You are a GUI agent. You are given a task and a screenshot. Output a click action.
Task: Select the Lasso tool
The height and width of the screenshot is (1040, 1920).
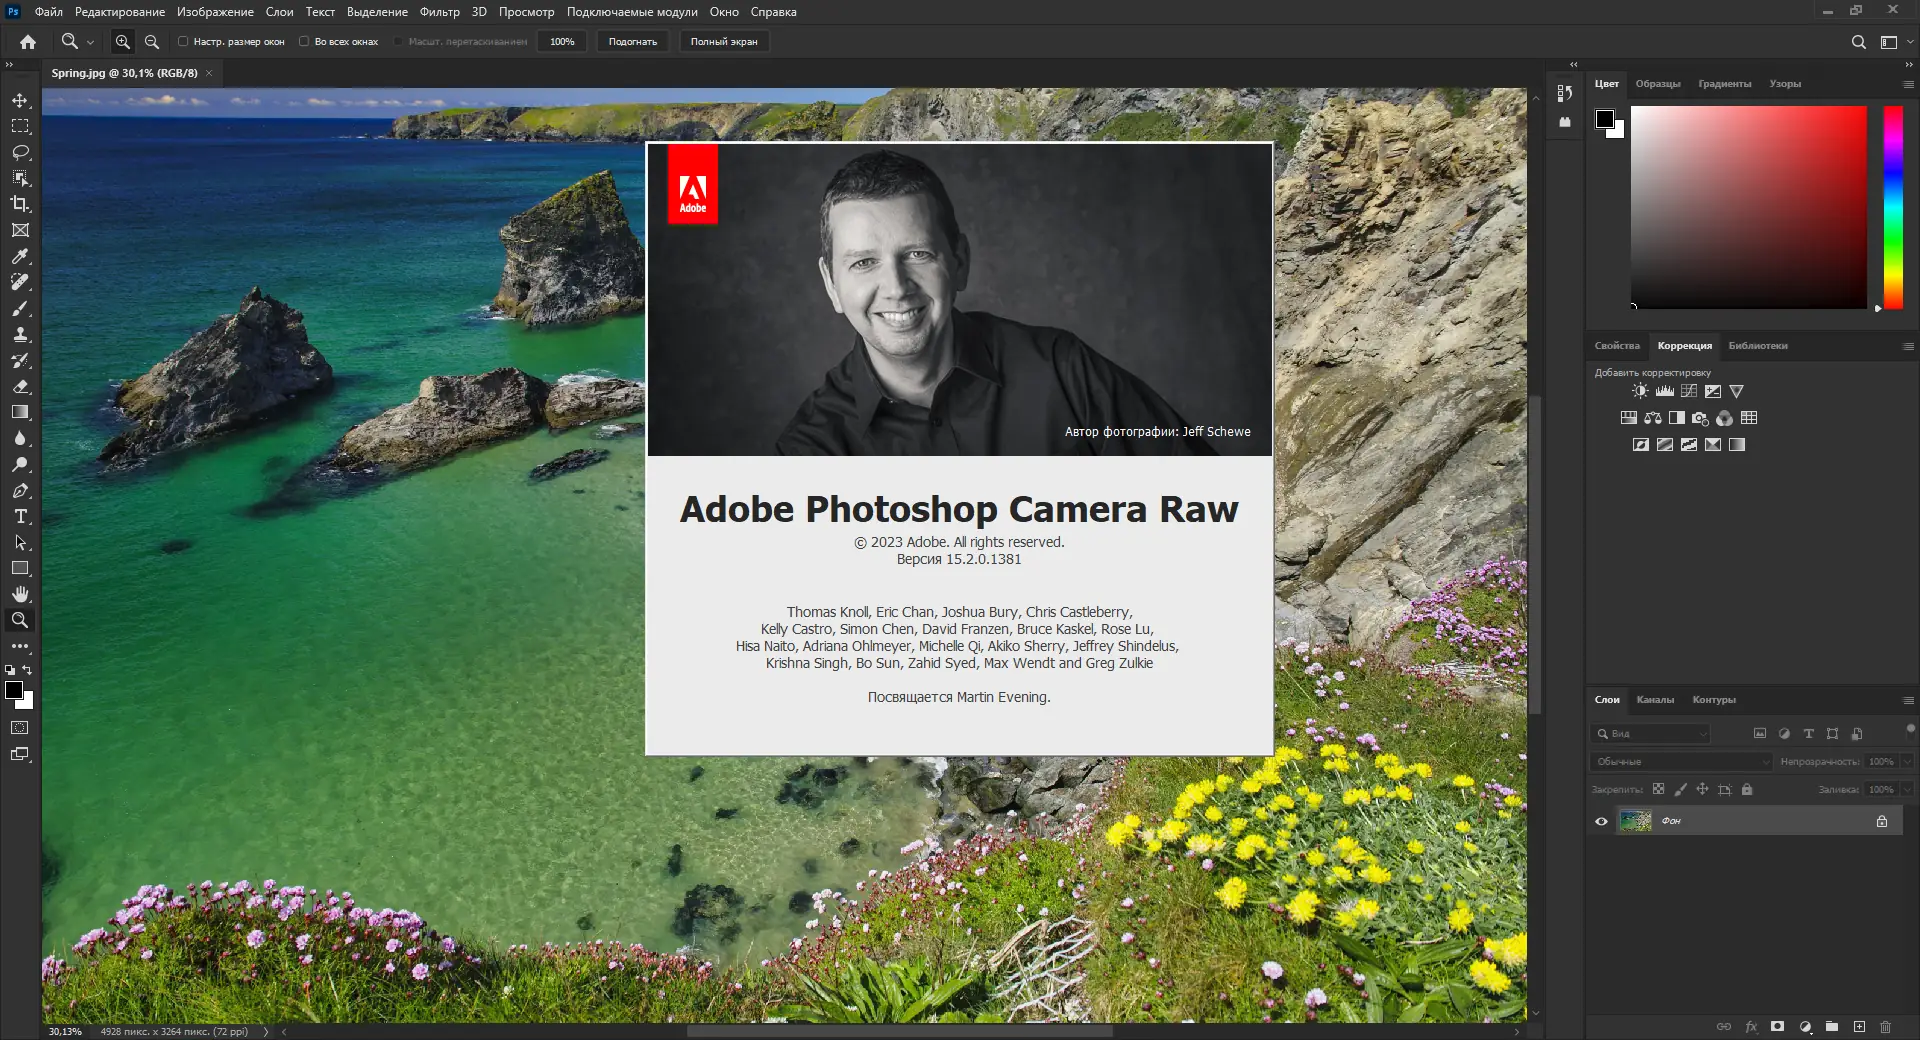(x=20, y=153)
